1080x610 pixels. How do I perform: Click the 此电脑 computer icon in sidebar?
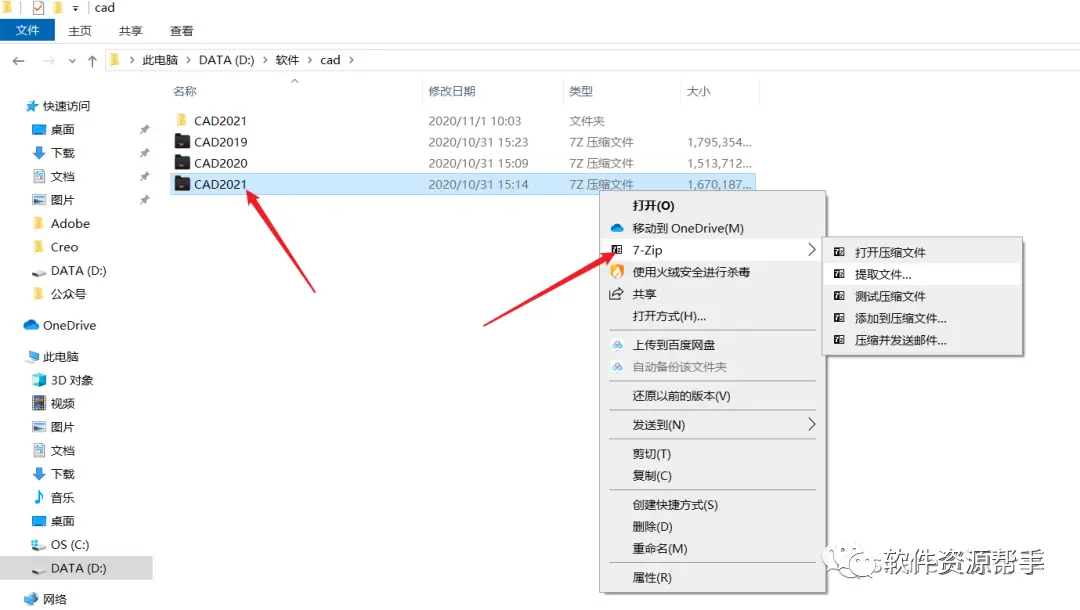coord(32,357)
